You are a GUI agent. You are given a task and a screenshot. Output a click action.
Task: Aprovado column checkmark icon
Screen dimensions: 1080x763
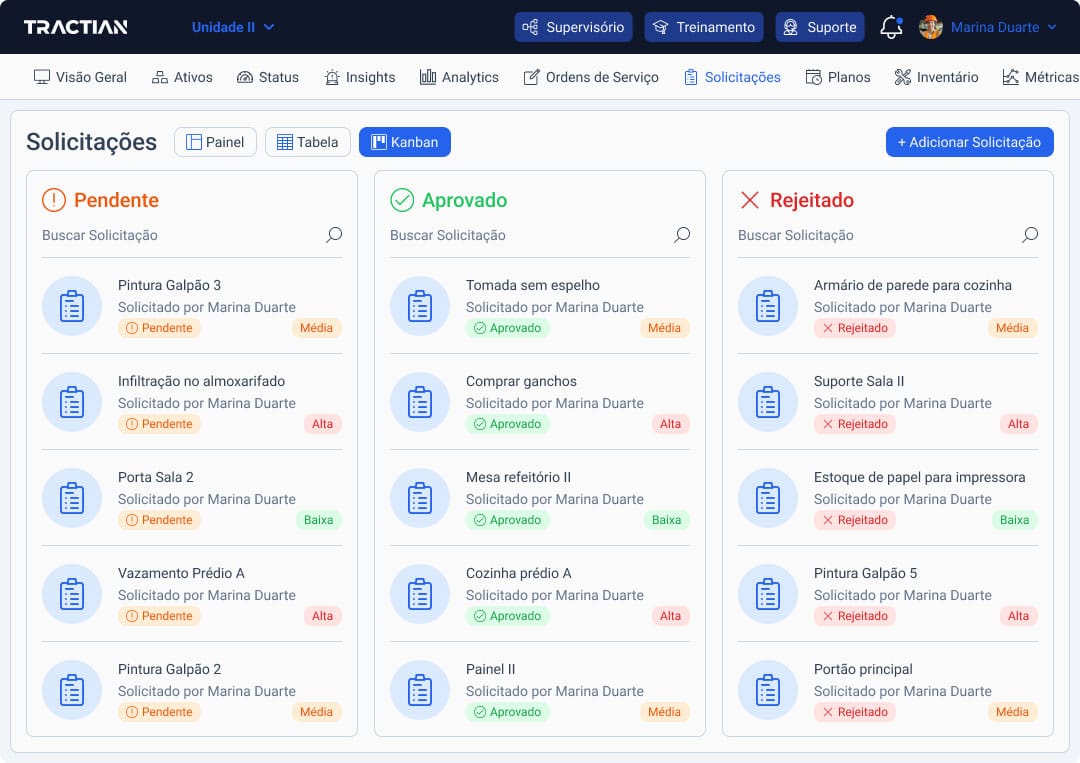pyautogui.click(x=402, y=200)
